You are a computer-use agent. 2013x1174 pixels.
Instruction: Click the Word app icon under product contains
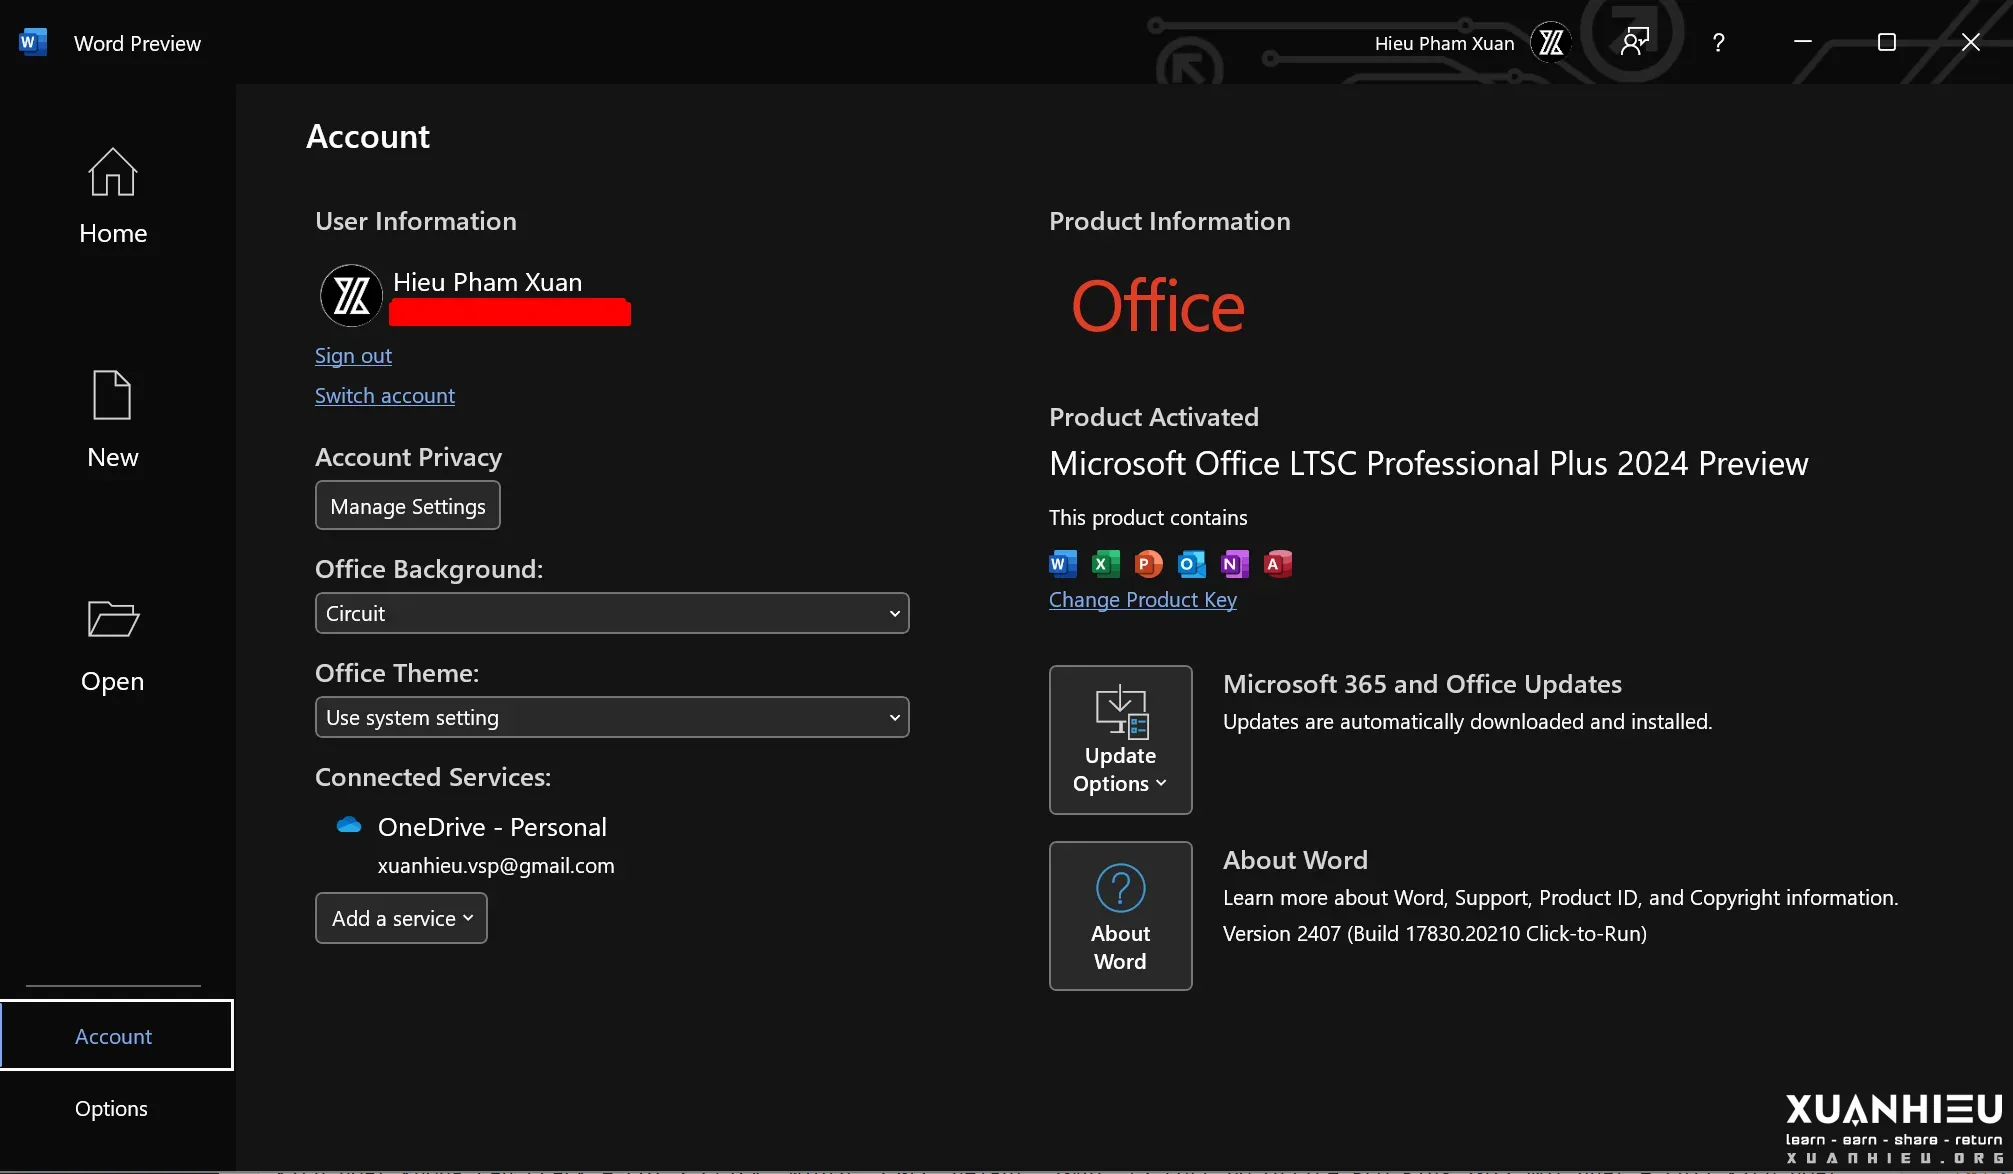[x=1063, y=564]
